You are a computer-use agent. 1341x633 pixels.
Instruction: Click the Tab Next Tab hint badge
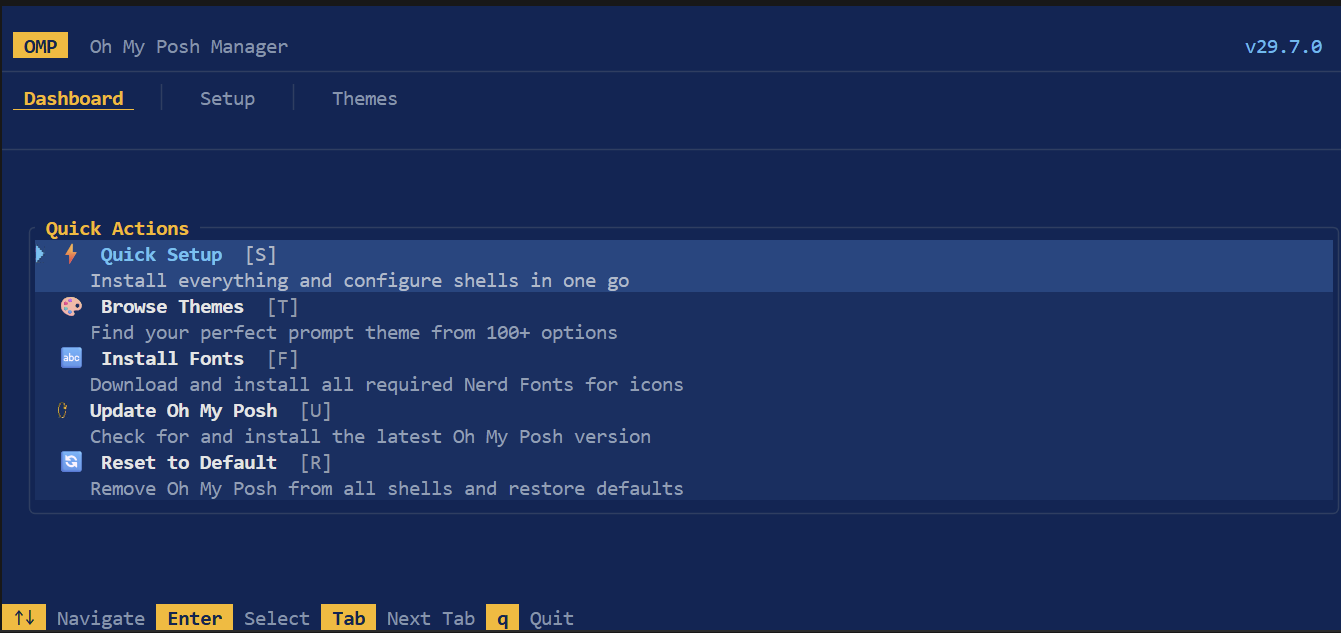click(x=348, y=617)
